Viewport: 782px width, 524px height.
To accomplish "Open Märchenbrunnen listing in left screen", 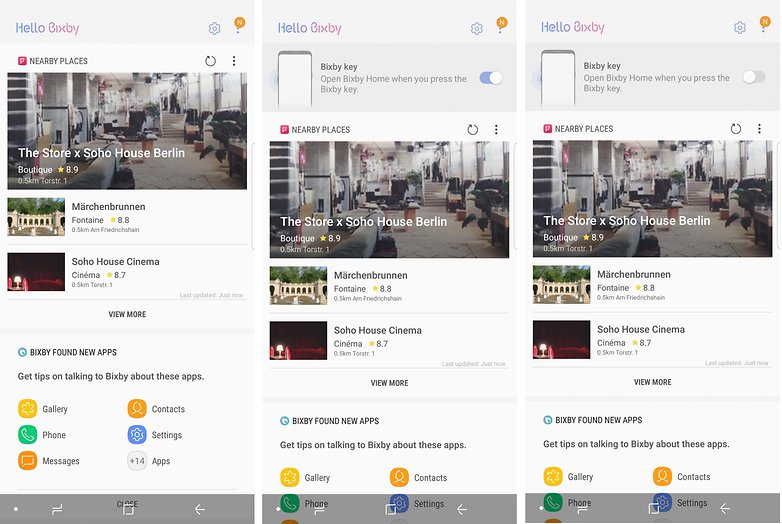I will tap(127, 217).
